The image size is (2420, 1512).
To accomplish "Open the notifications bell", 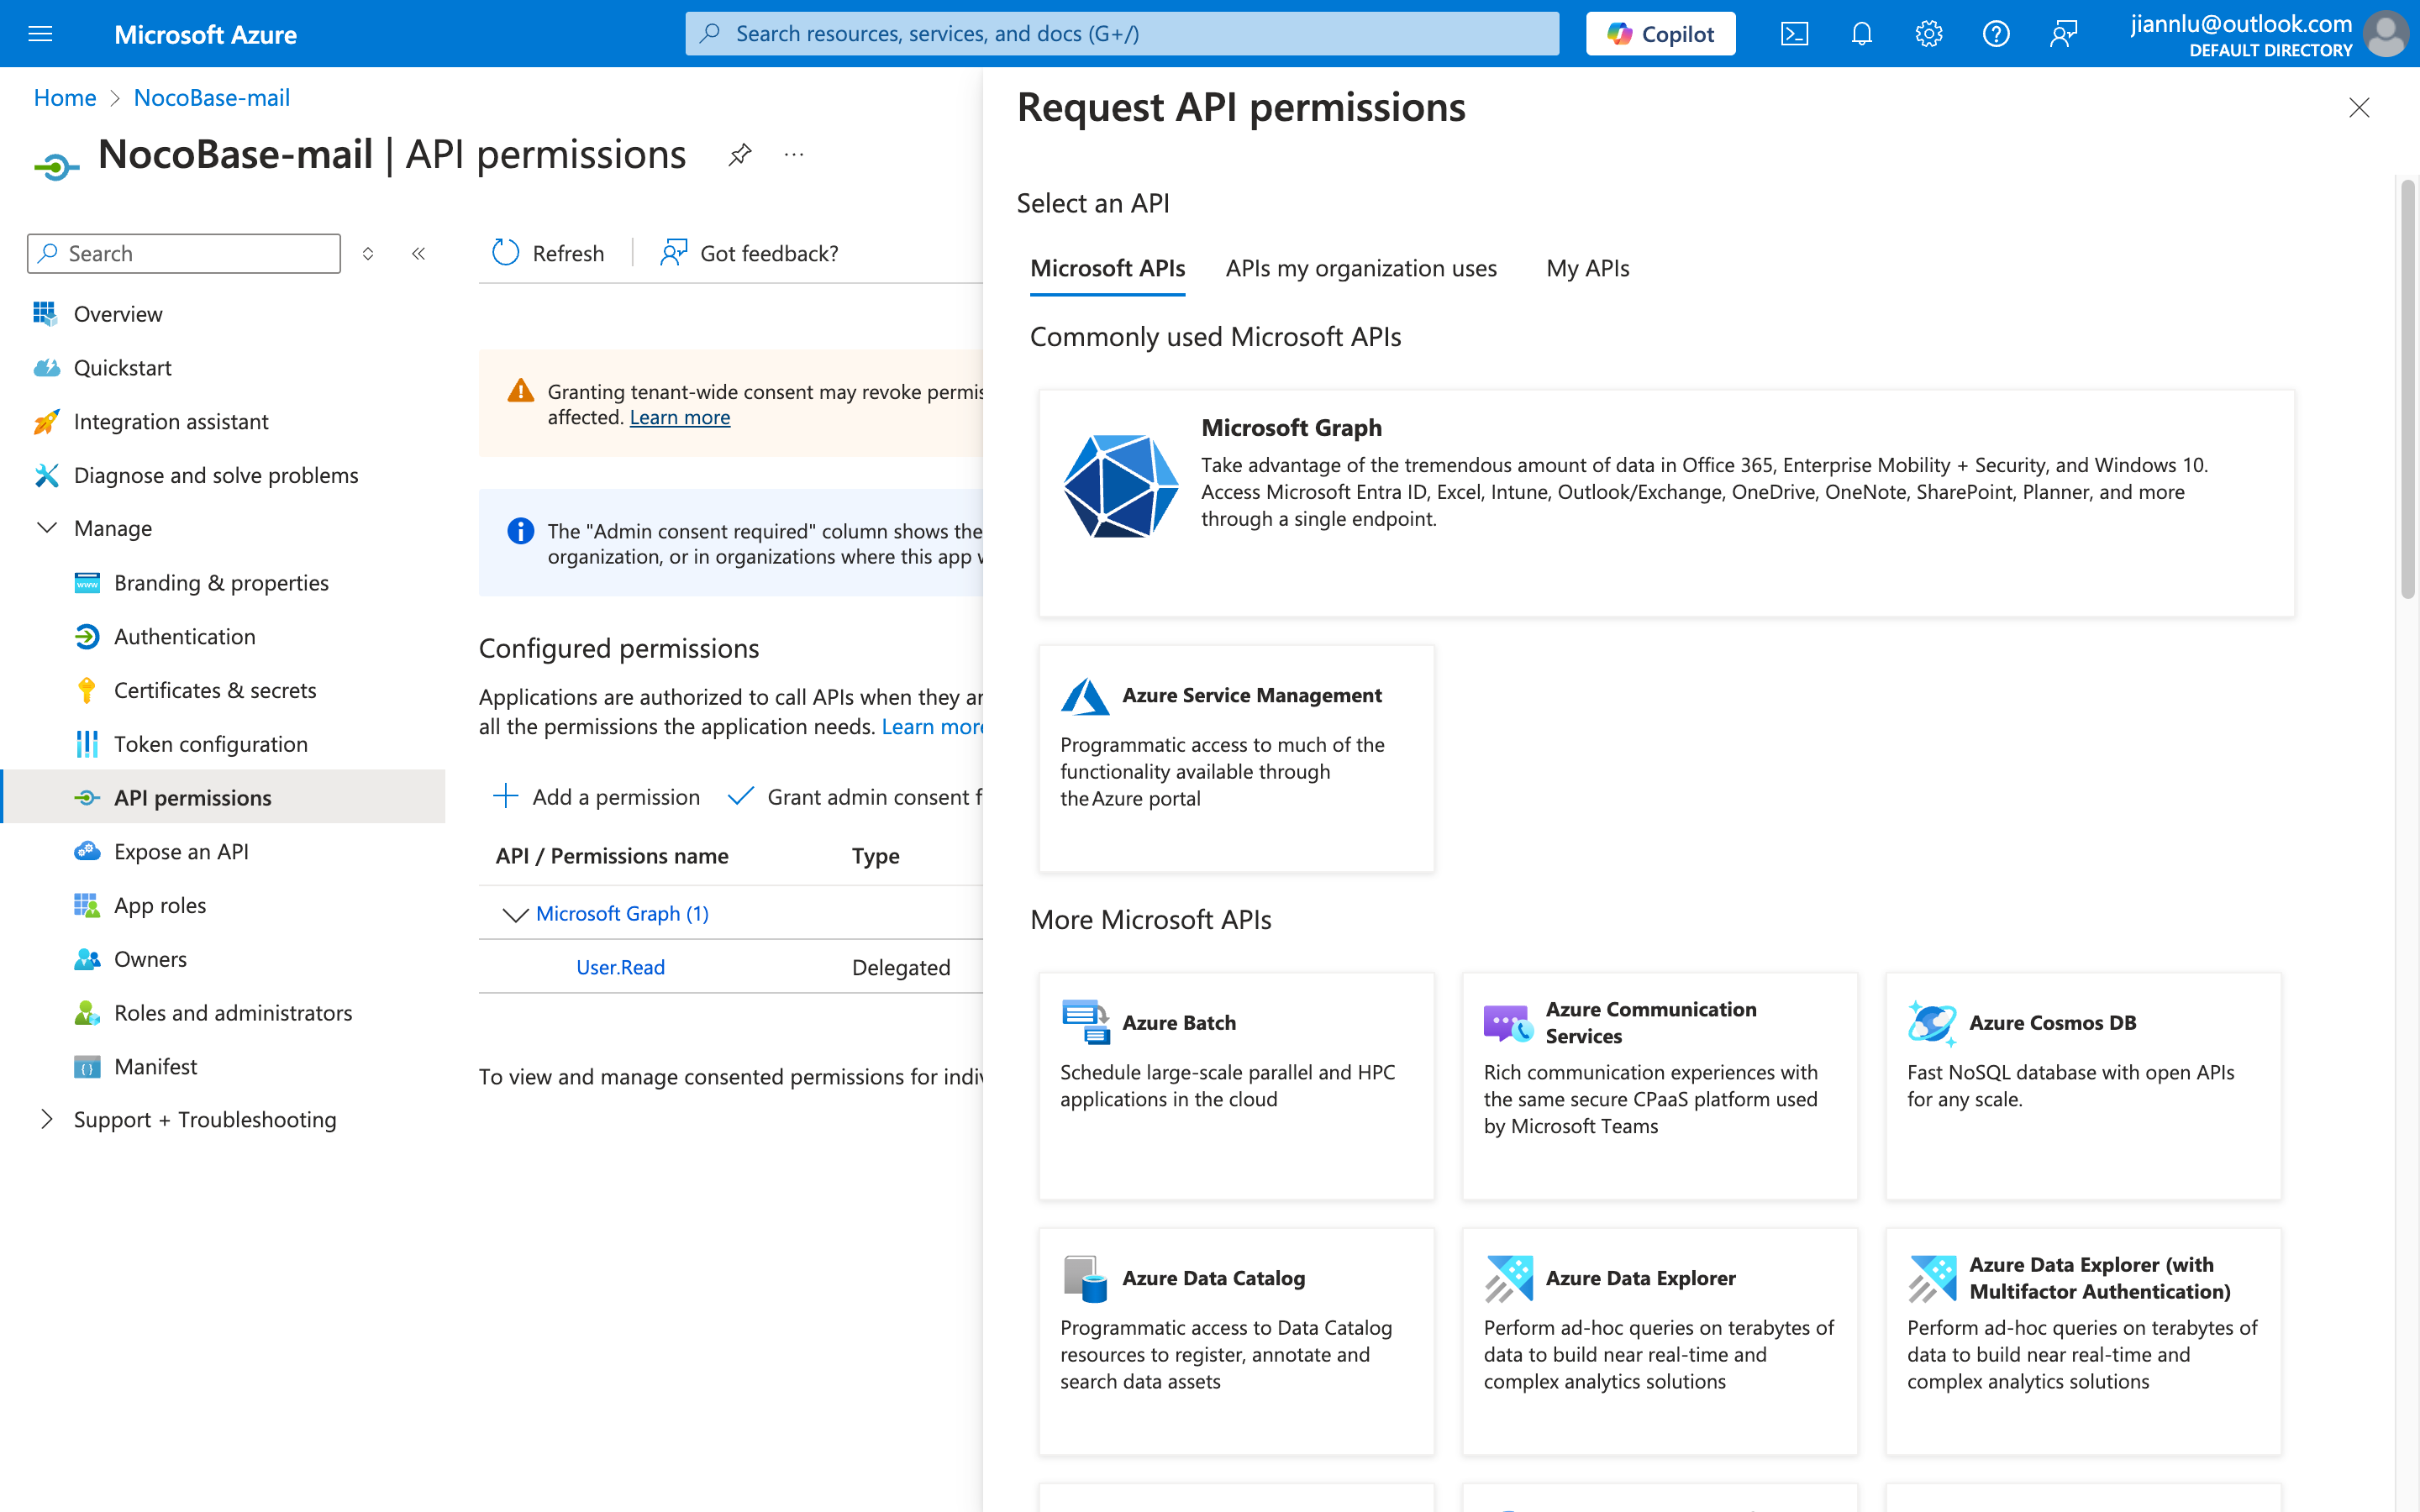I will [x=1861, y=34].
